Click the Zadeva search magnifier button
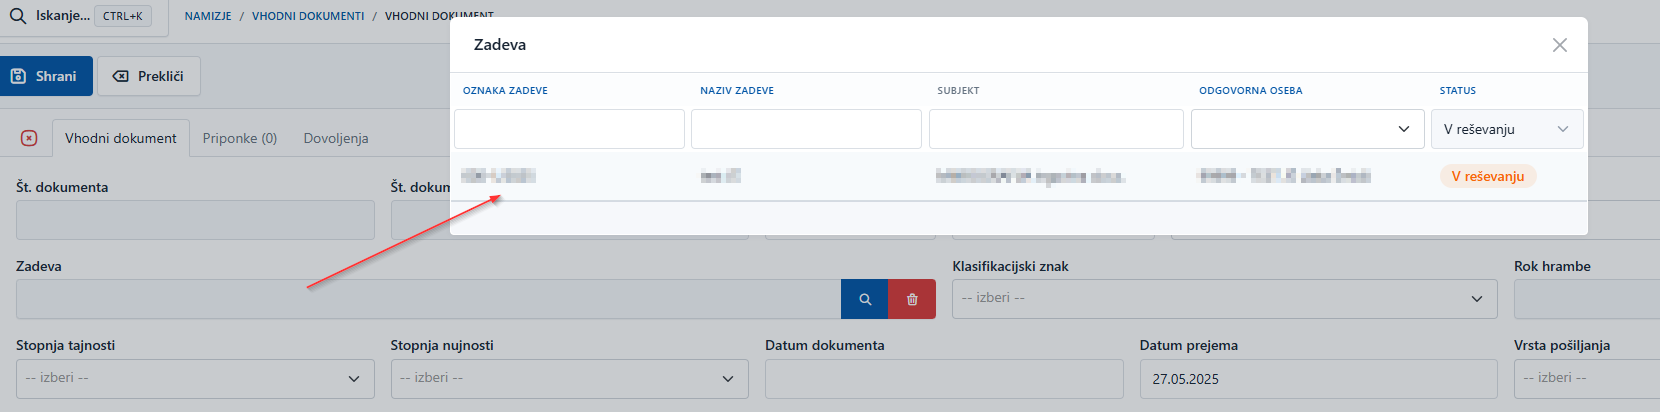This screenshot has width=1660, height=412. [x=865, y=299]
